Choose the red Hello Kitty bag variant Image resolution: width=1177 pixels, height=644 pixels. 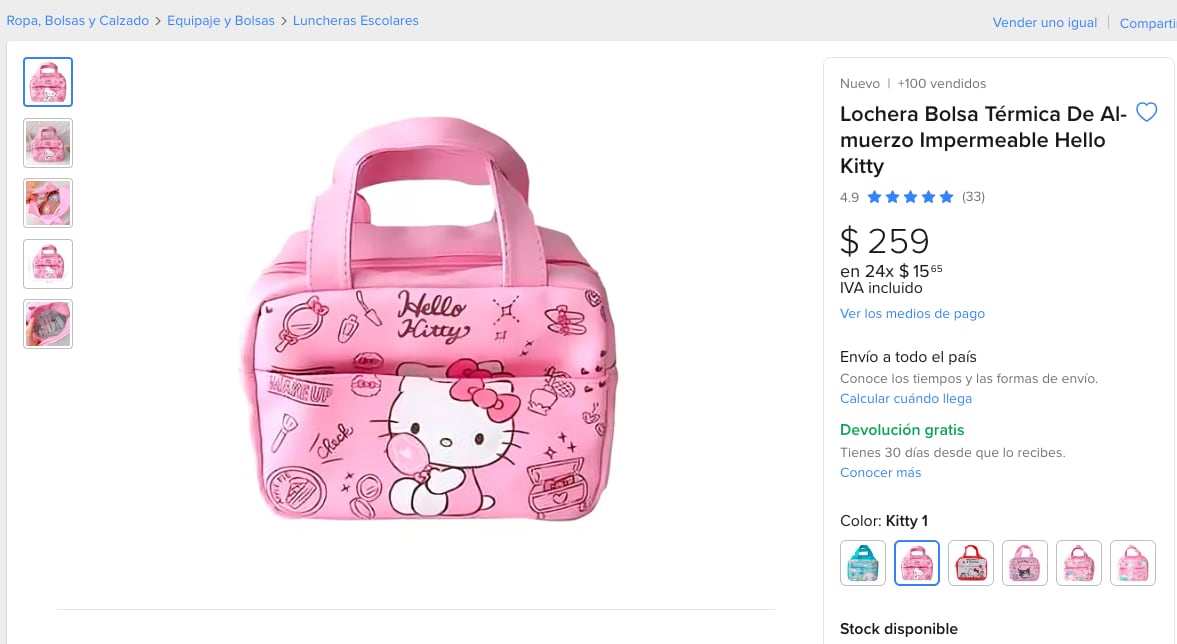(x=971, y=563)
